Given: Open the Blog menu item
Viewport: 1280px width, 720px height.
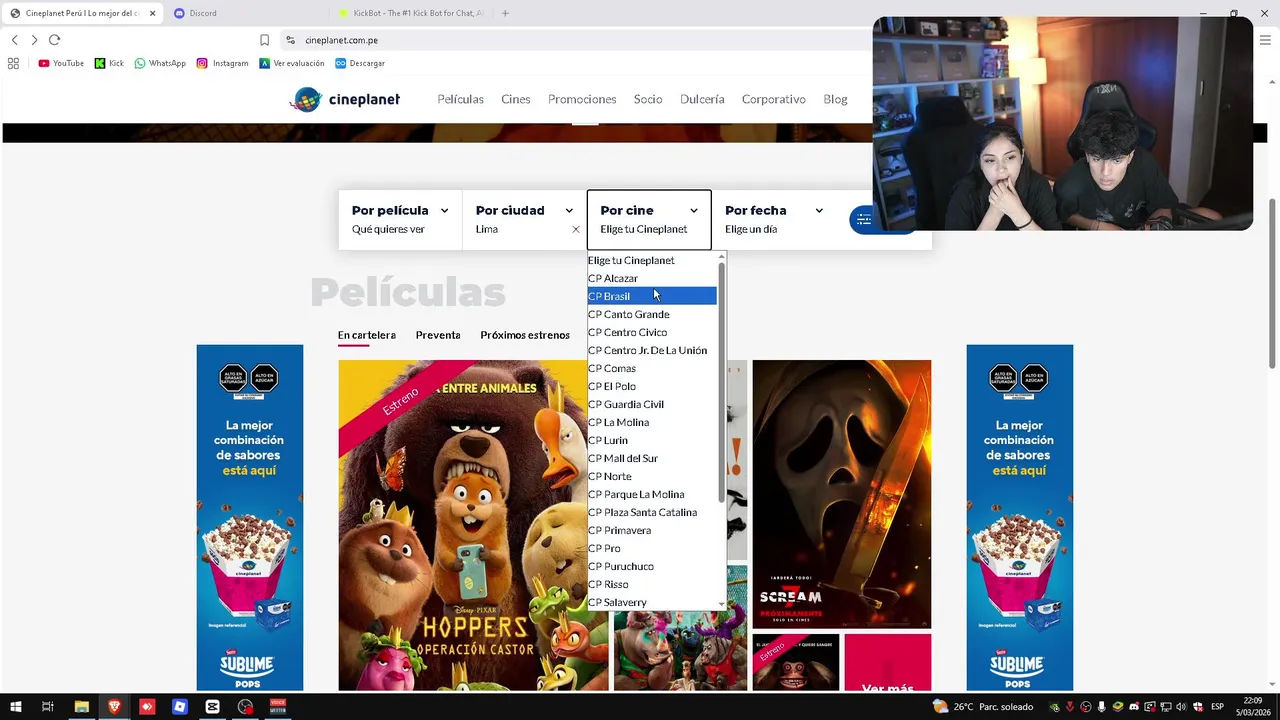Looking at the screenshot, I should point(835,99).
